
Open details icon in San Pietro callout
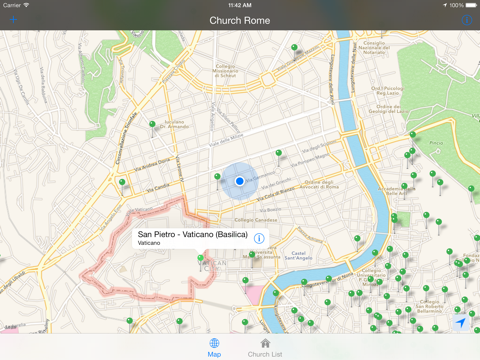point(259,238)
